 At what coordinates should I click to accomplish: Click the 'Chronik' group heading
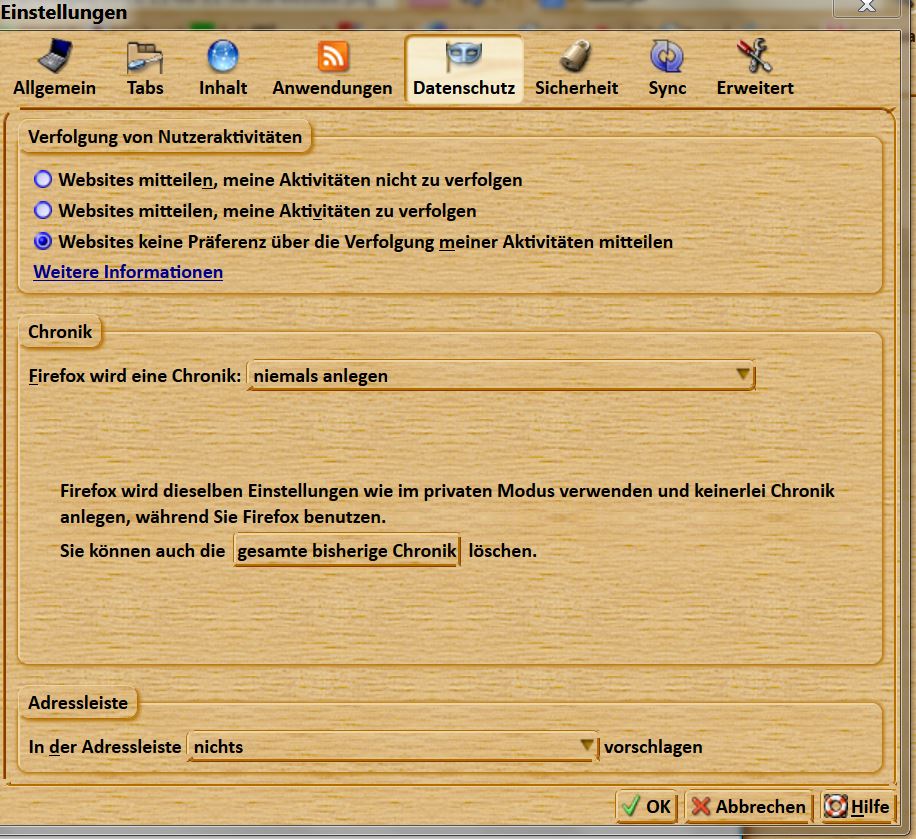coord(60,332)
